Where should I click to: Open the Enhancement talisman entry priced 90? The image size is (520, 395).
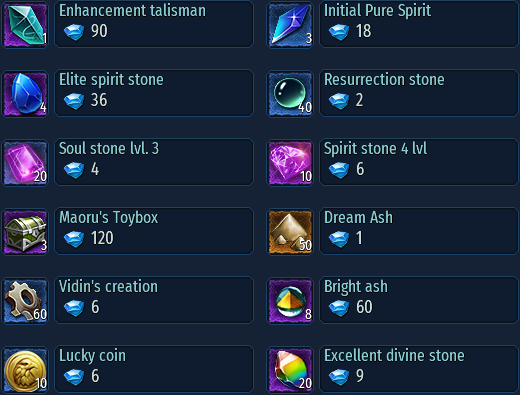coord(154,24)
